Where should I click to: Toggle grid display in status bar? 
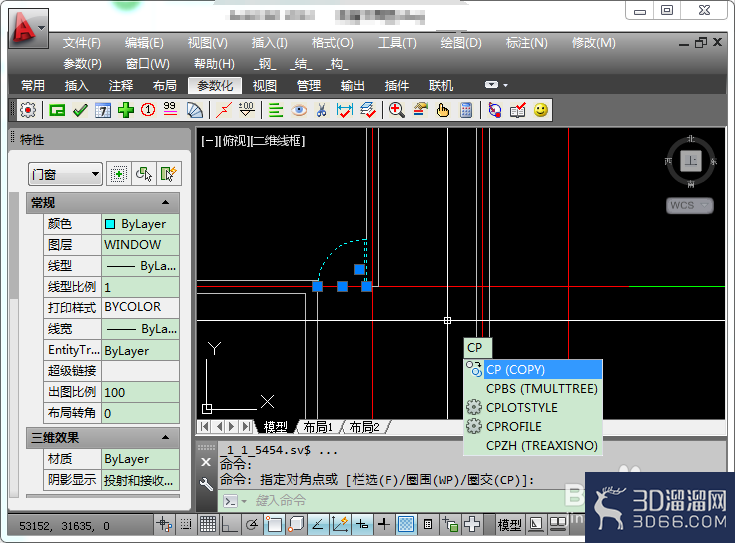[208, 524]
